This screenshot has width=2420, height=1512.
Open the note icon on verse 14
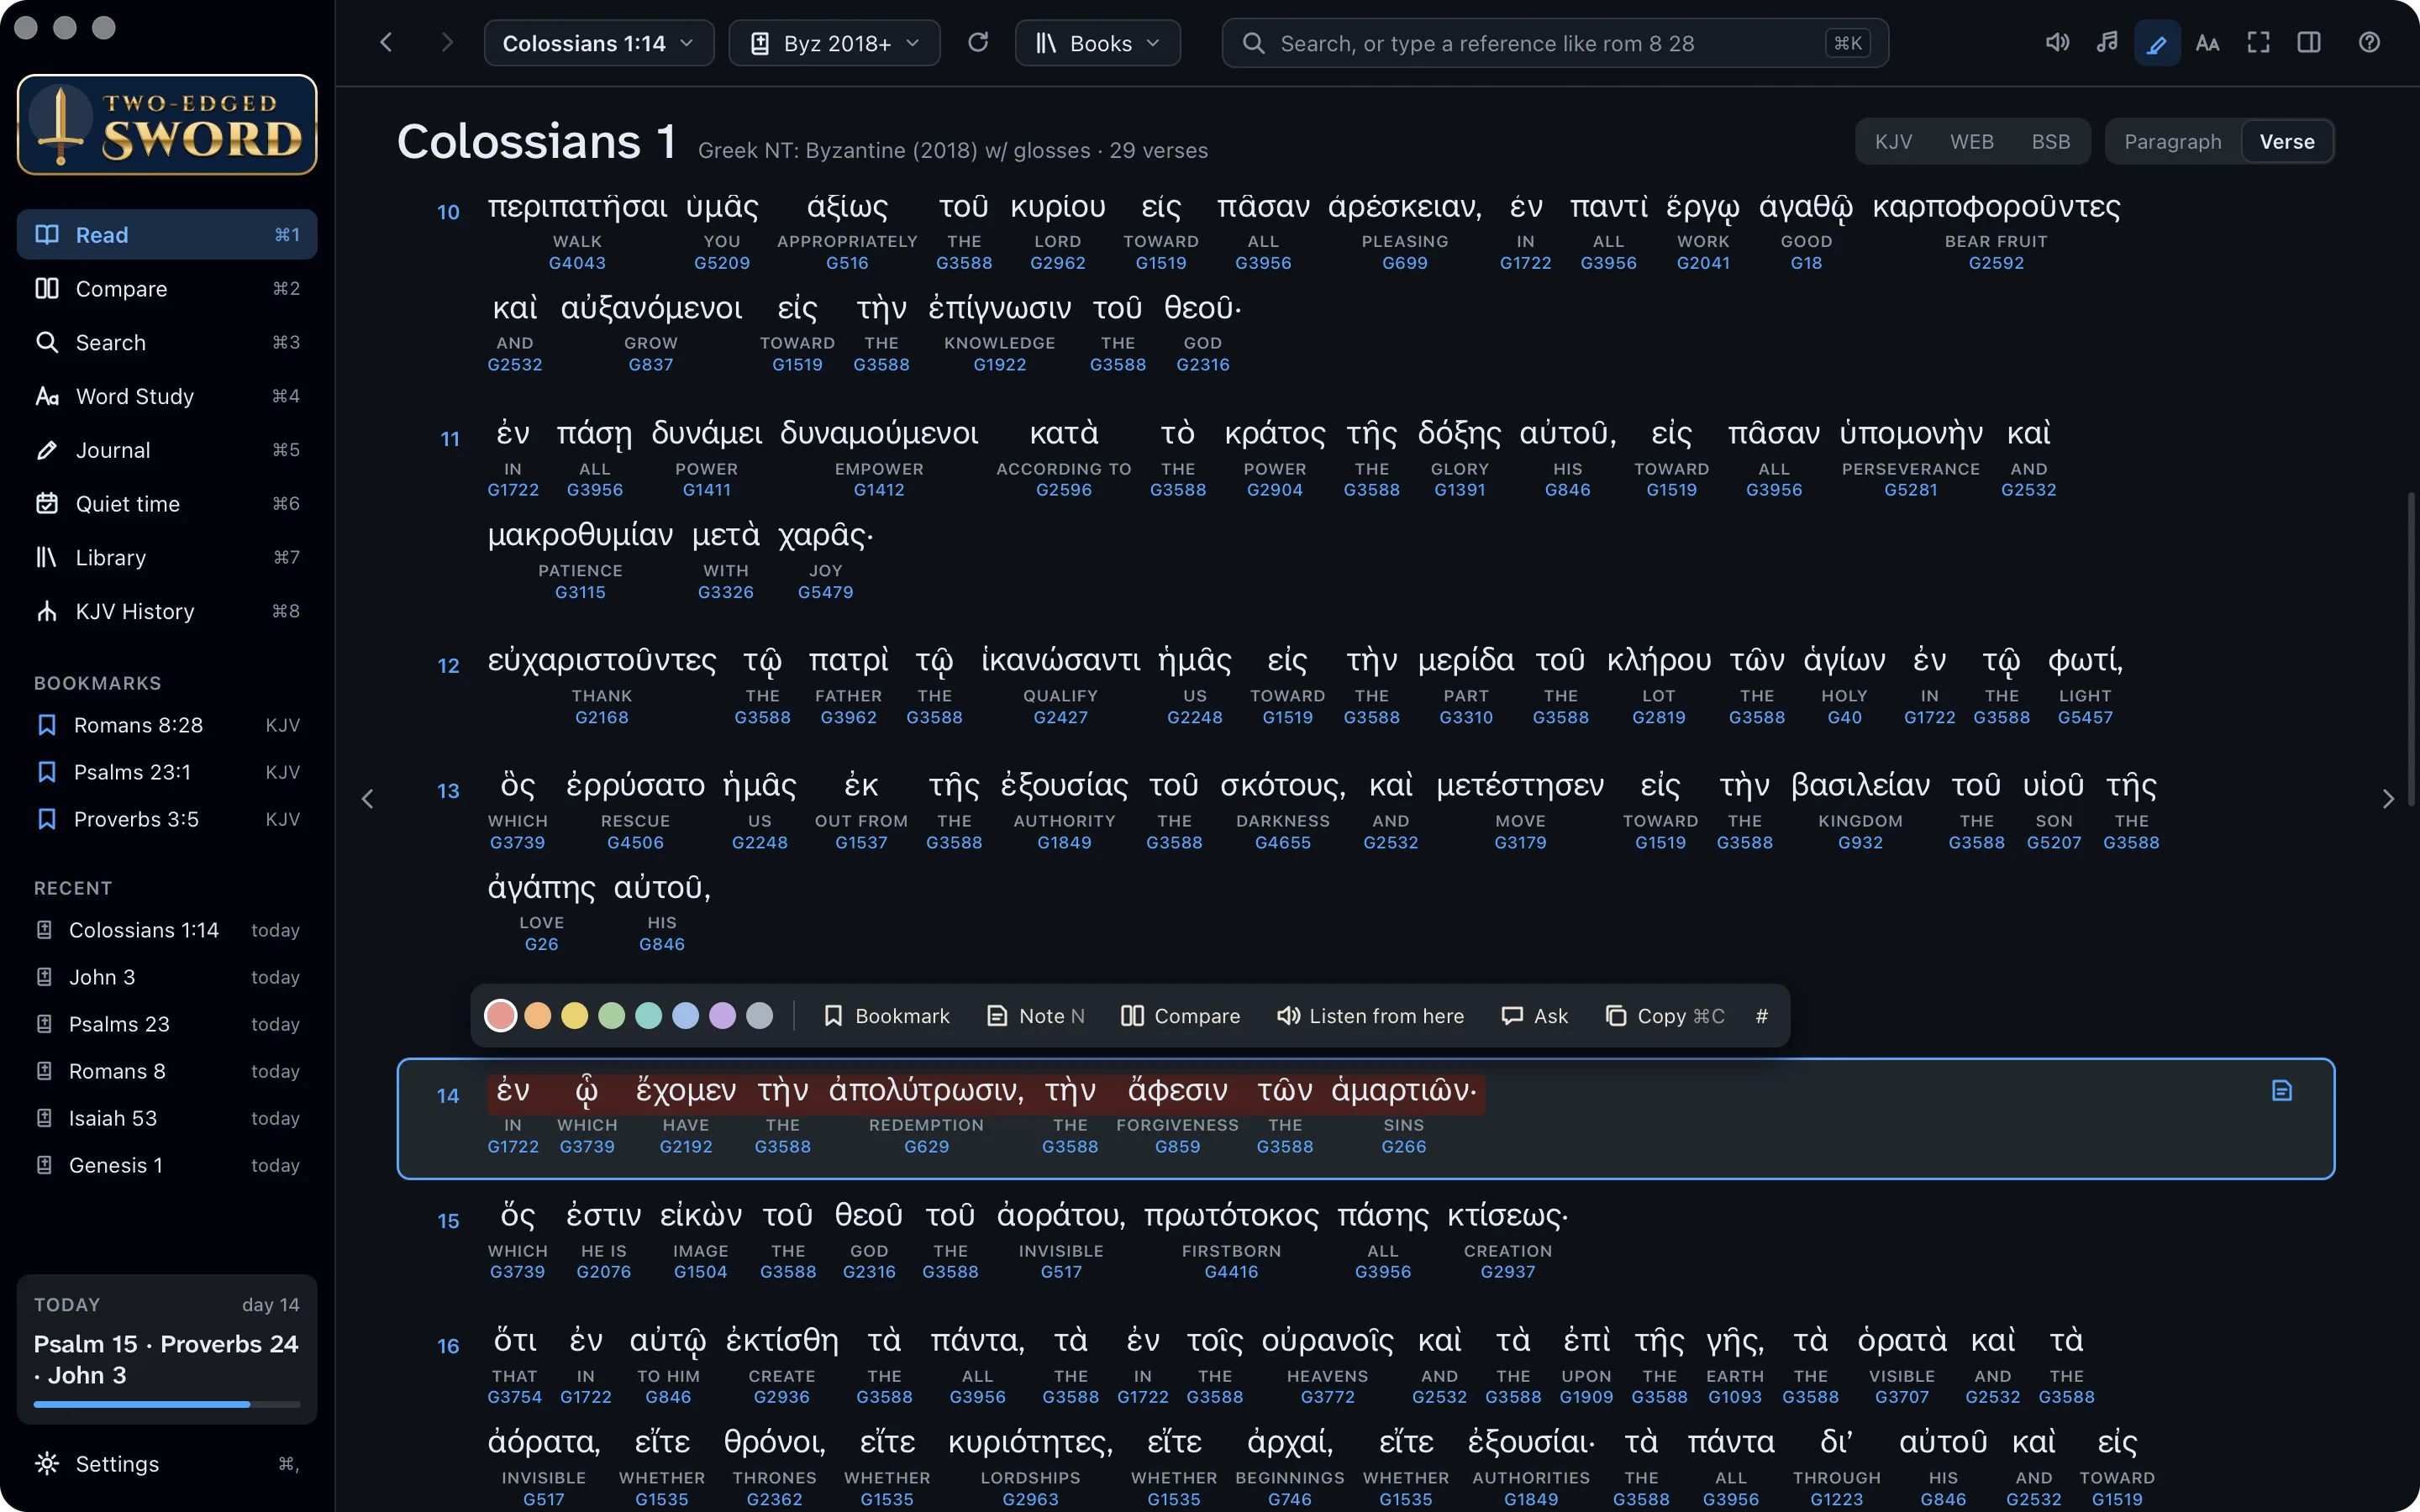pos(2281,1091)
